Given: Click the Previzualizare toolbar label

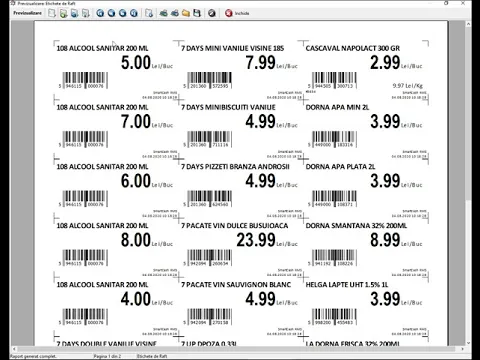Looking at the screenshot, I should coord(28,13).
